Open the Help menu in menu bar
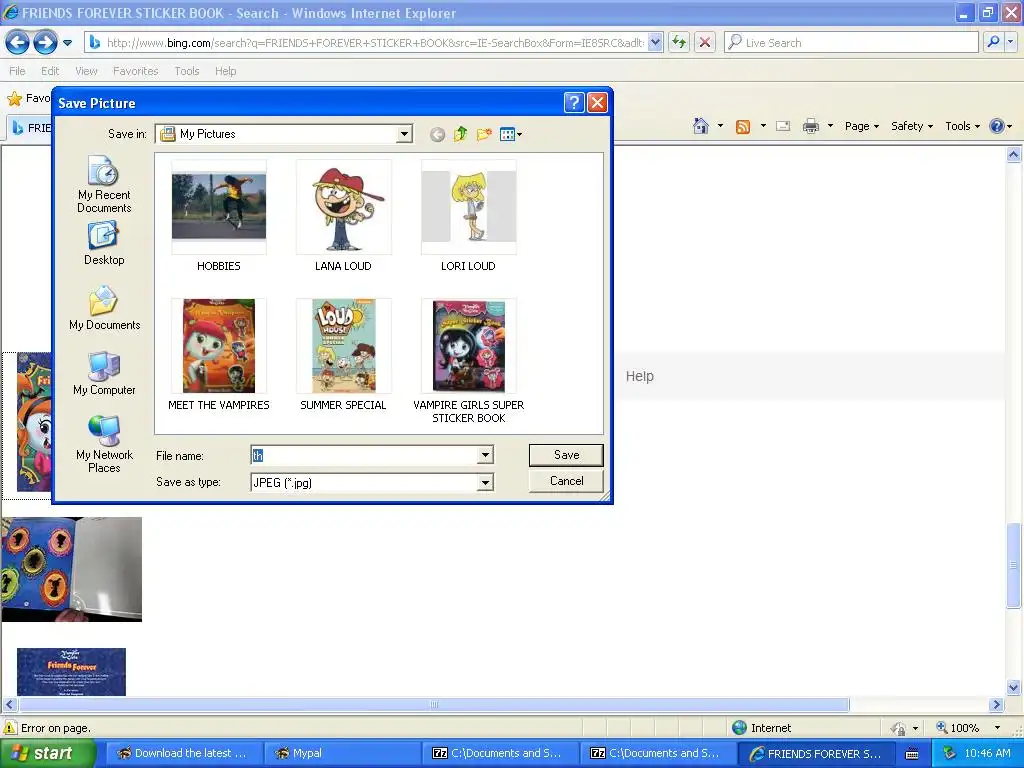The width and height of the screenshot is (1024, 768). click(x=225, y=71)
